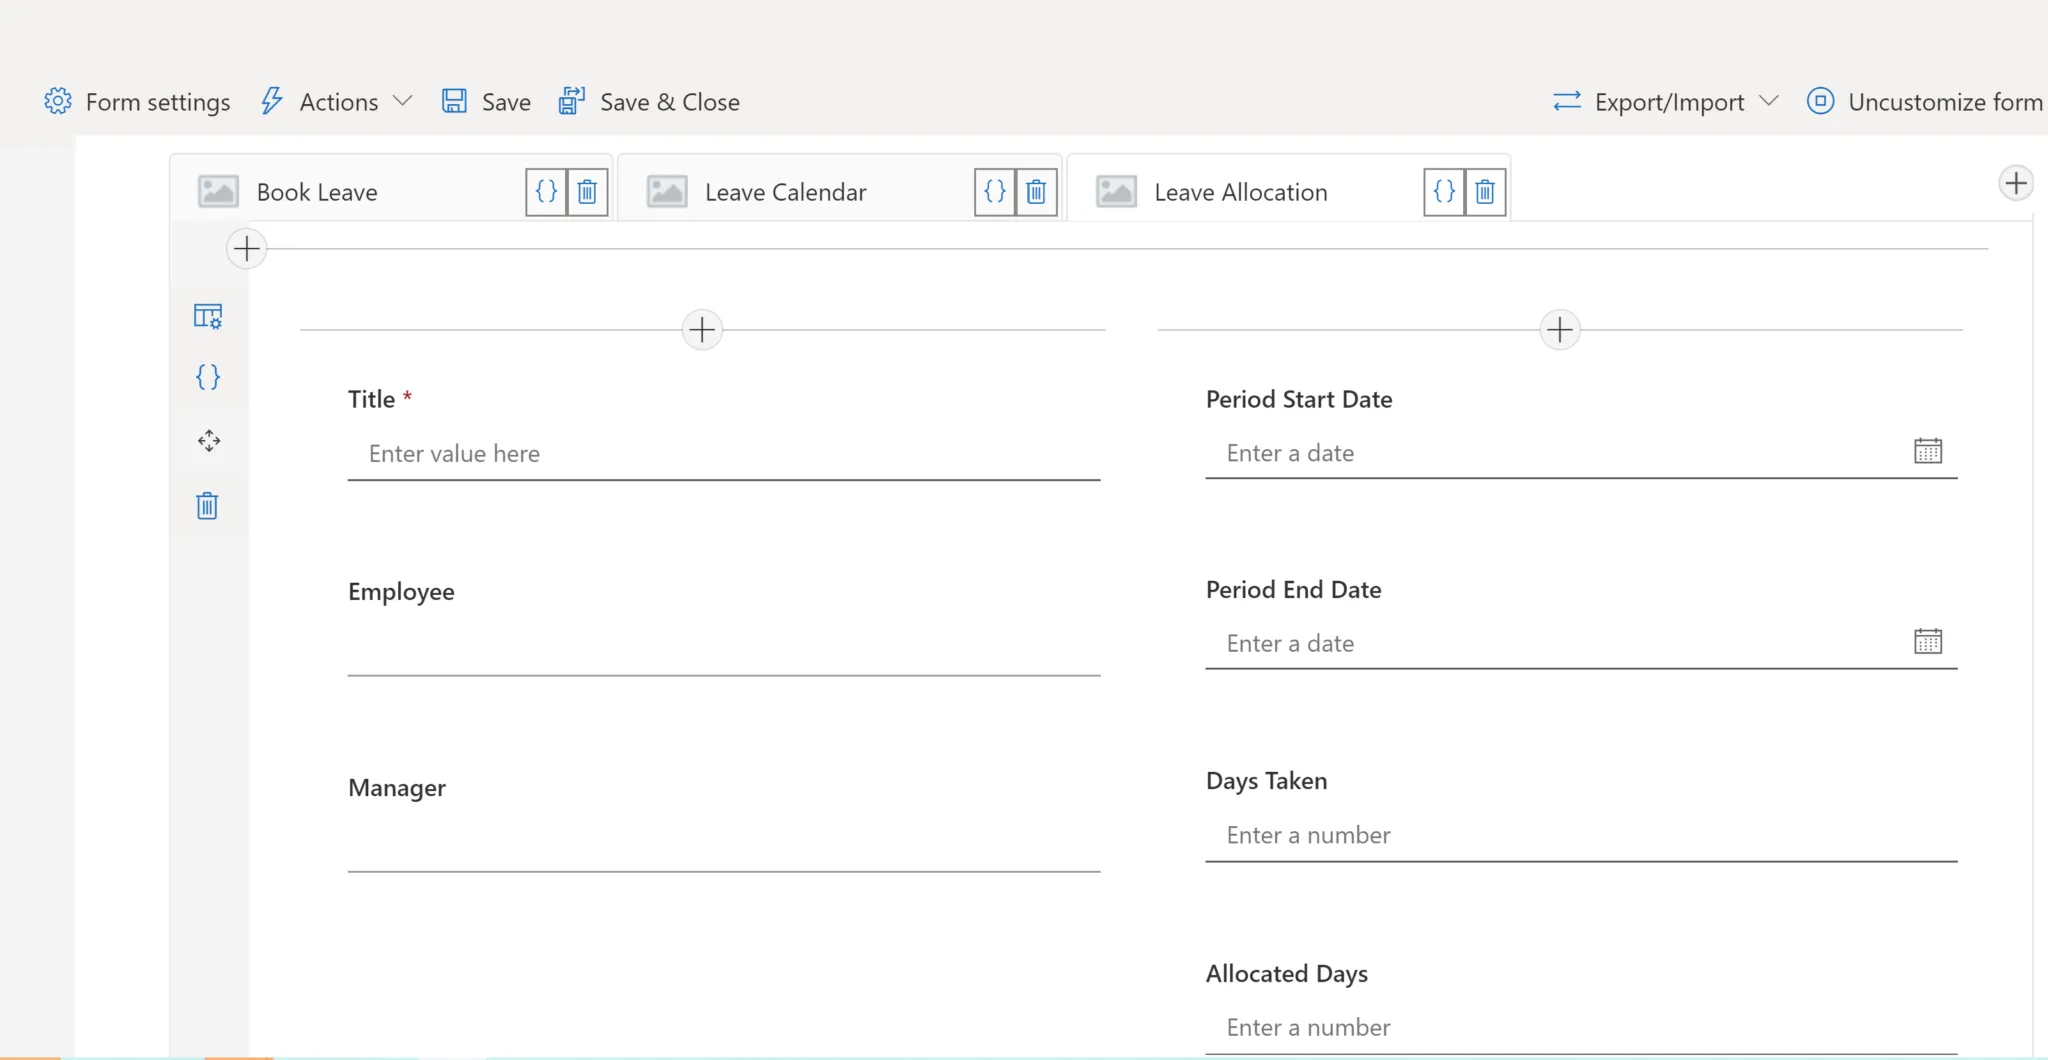2048x1060 pixels.
Task: Click Save & Close
Action: click(x=649, y=101)
